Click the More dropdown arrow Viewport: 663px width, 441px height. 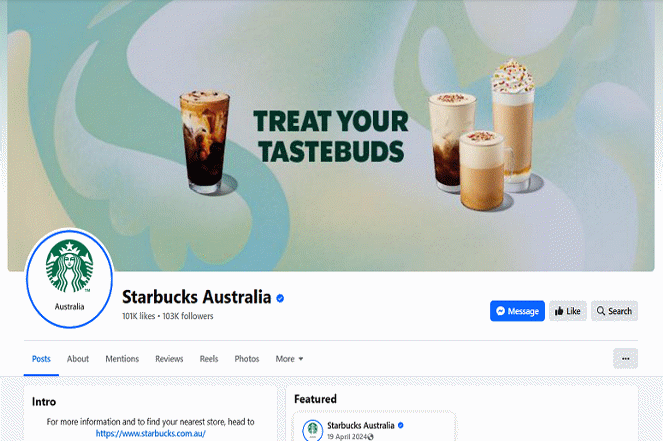pyautogui.click(x=301, y=359)
